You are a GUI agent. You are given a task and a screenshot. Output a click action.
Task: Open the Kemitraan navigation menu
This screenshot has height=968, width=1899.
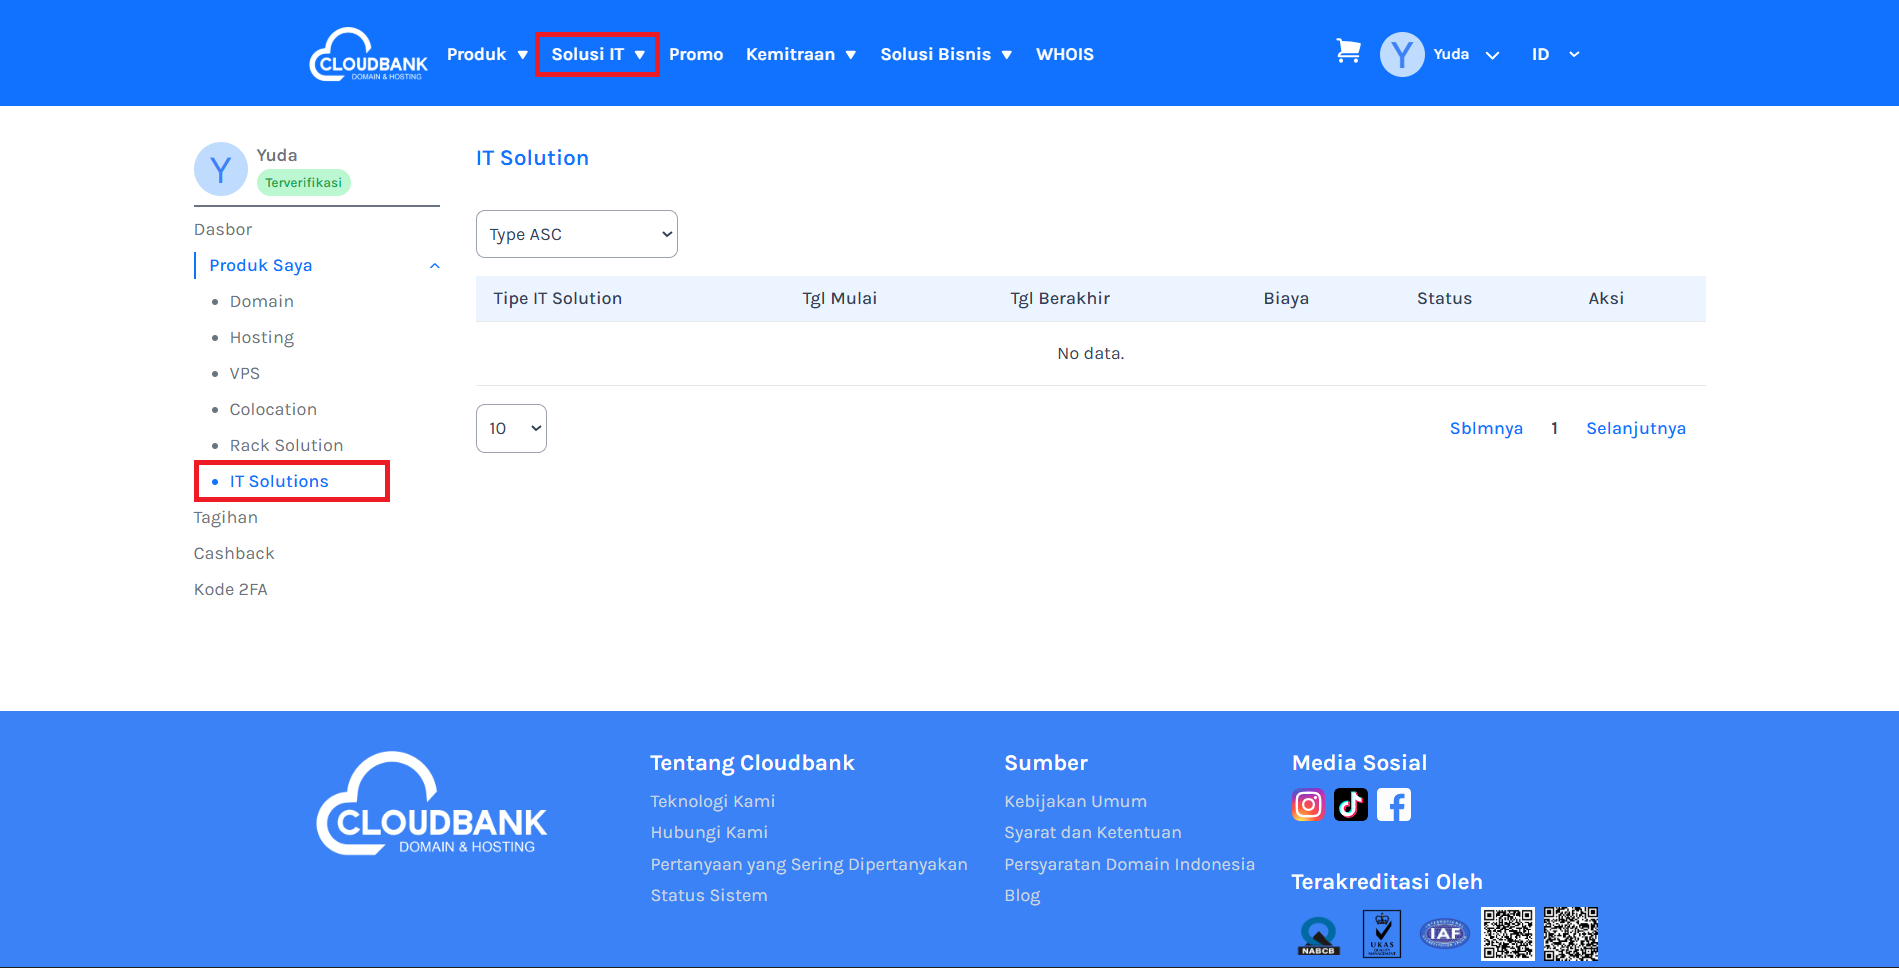[x=800, y=55]
